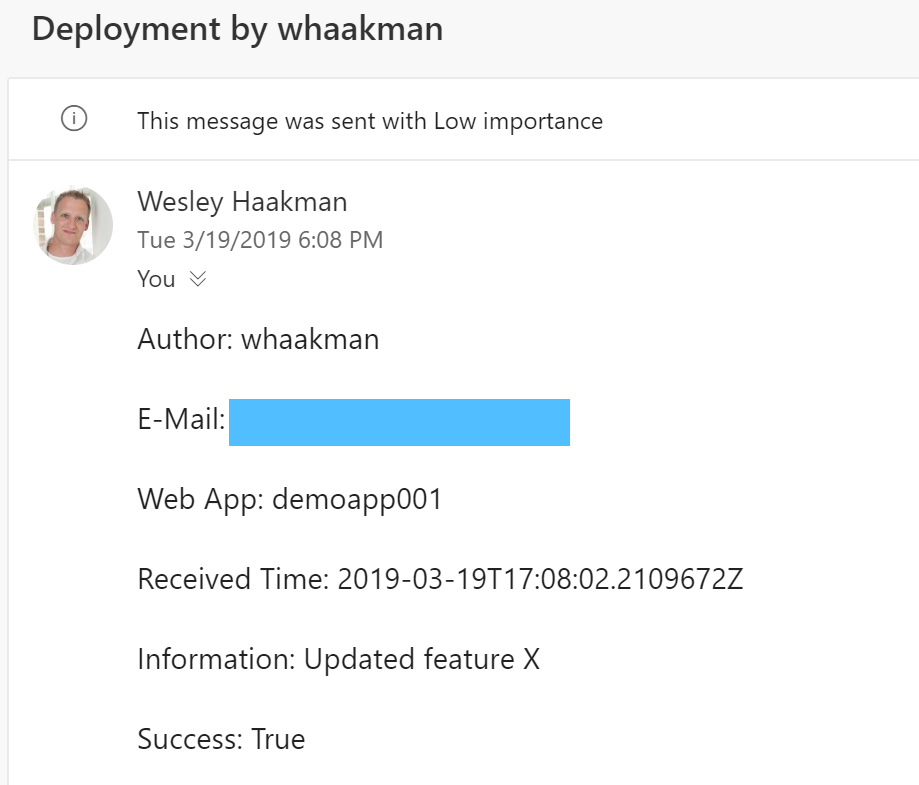This screenshot has height=785, width=919.
Task: Click the Received Time timestamp line
Action: [440, 579]
